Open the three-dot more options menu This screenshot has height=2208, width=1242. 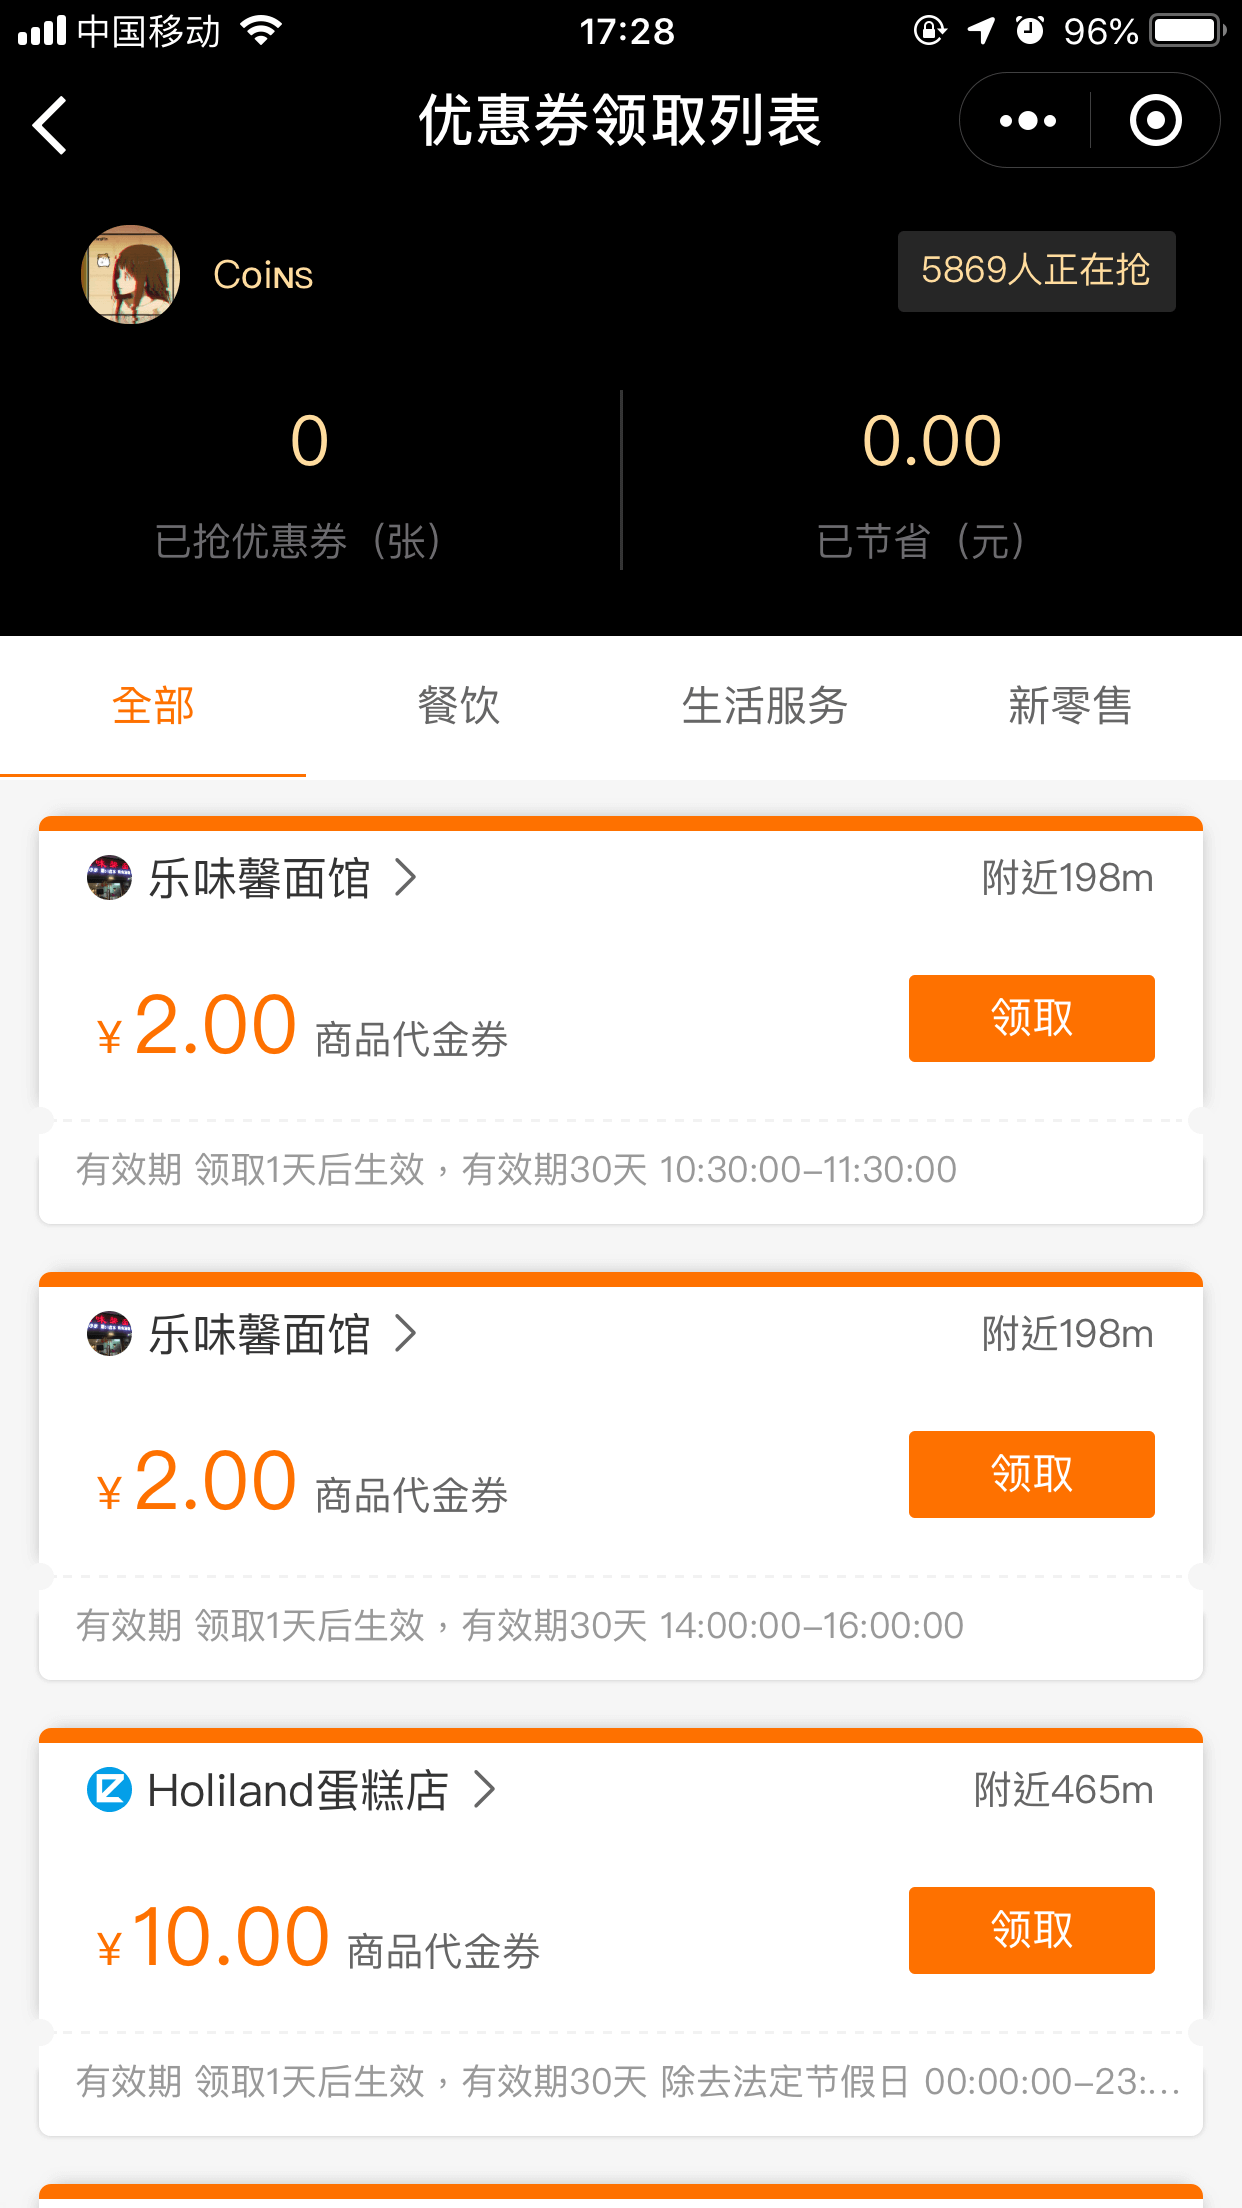click(1027, 121)
